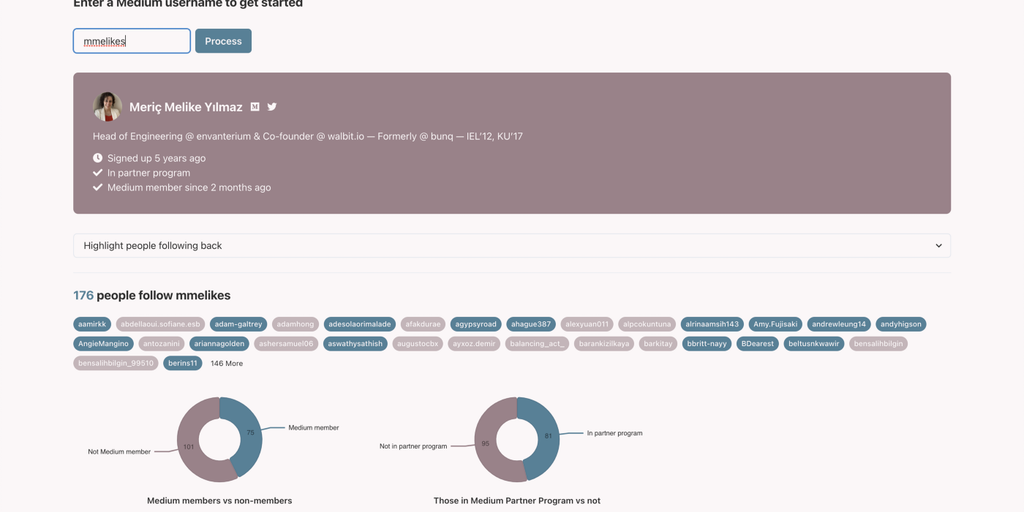
Task: Click mauve Not in partner program slice 95
Action: (486, 443)
